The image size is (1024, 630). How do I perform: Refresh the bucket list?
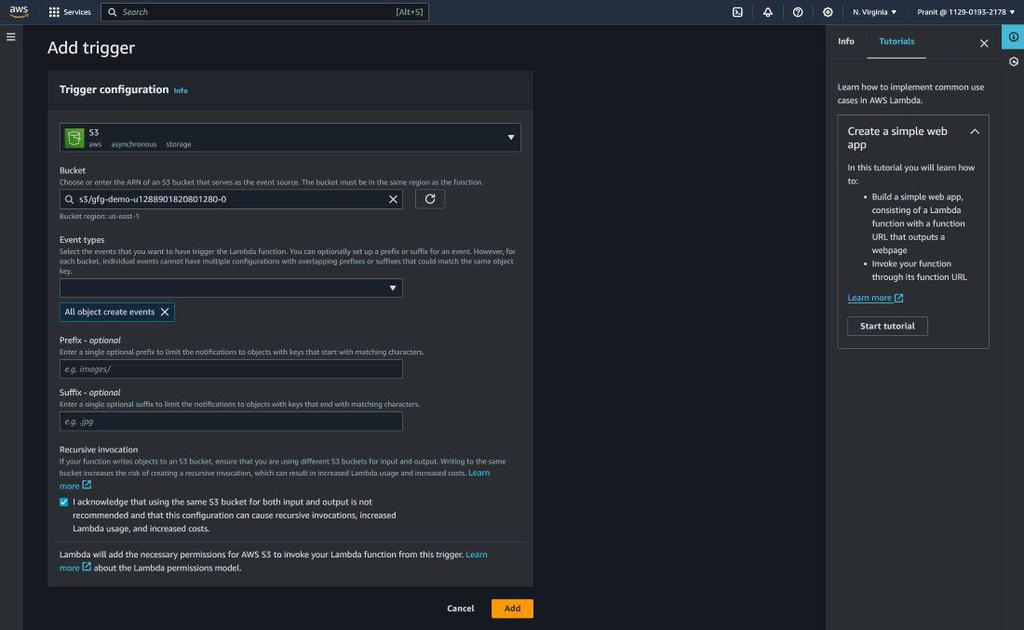click(x=430, y=199)
